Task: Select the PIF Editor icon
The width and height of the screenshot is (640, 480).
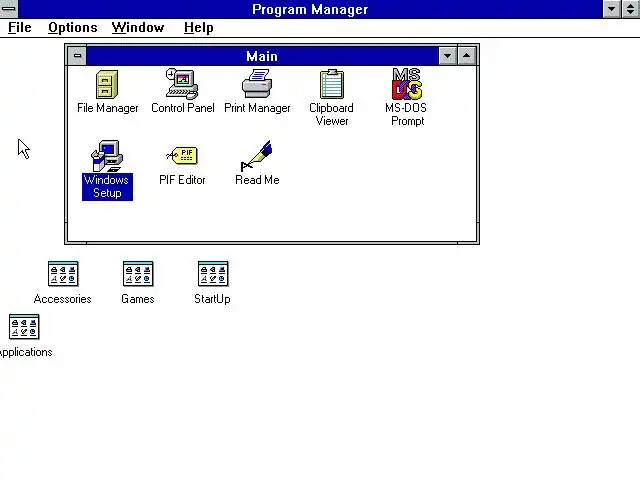Action: [x=182, y=156]
